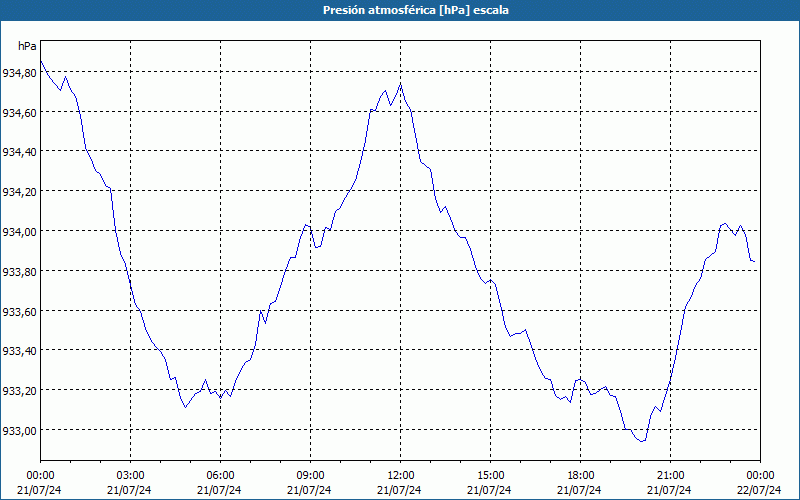Viewport: 800px width, 500px height.
Task: Click the 12:00 time axis label
Action: (x=401, y=476)
